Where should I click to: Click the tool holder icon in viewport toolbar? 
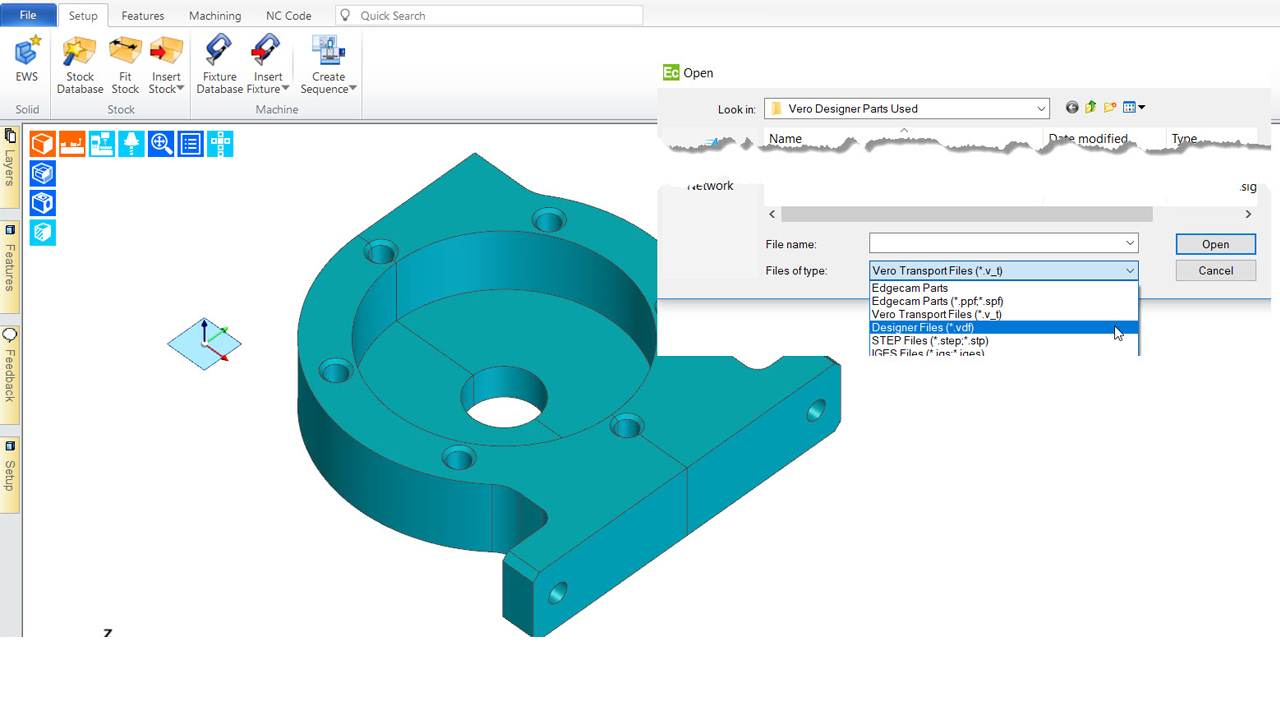click(131, 144)
